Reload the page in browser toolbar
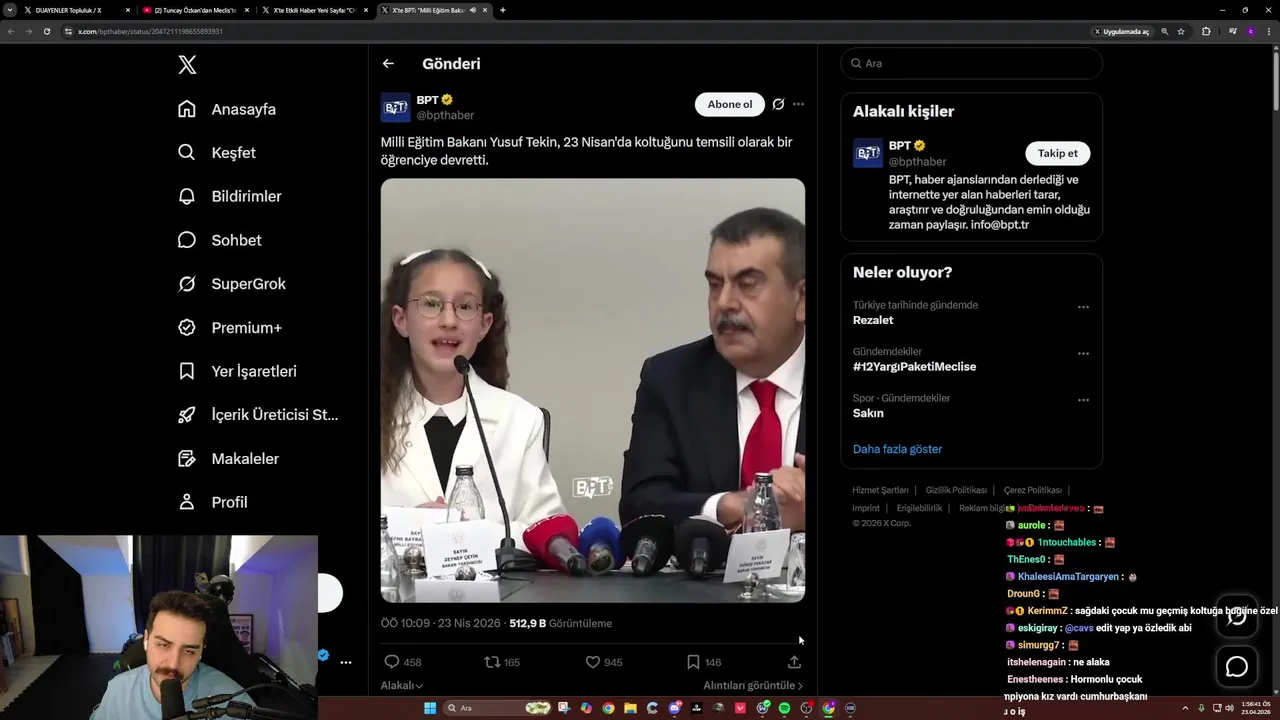 point(46,31)
